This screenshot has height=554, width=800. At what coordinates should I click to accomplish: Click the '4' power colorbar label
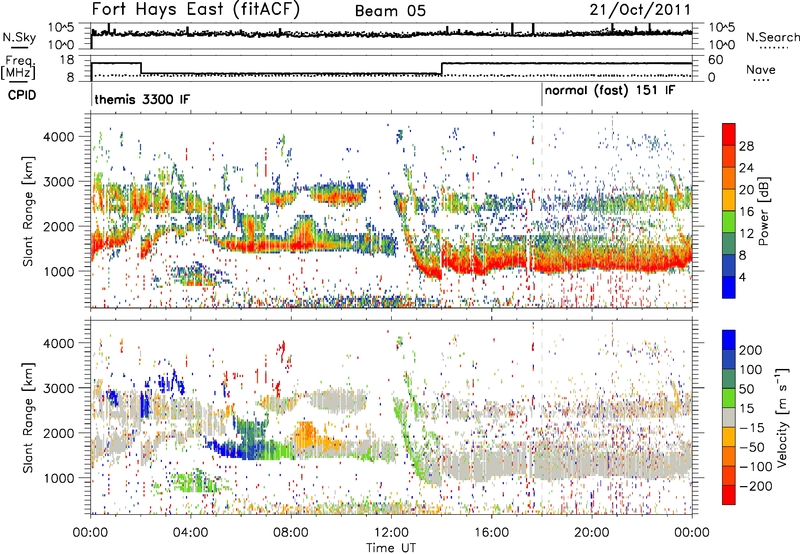pyautogui.click(x=742, y=278)
